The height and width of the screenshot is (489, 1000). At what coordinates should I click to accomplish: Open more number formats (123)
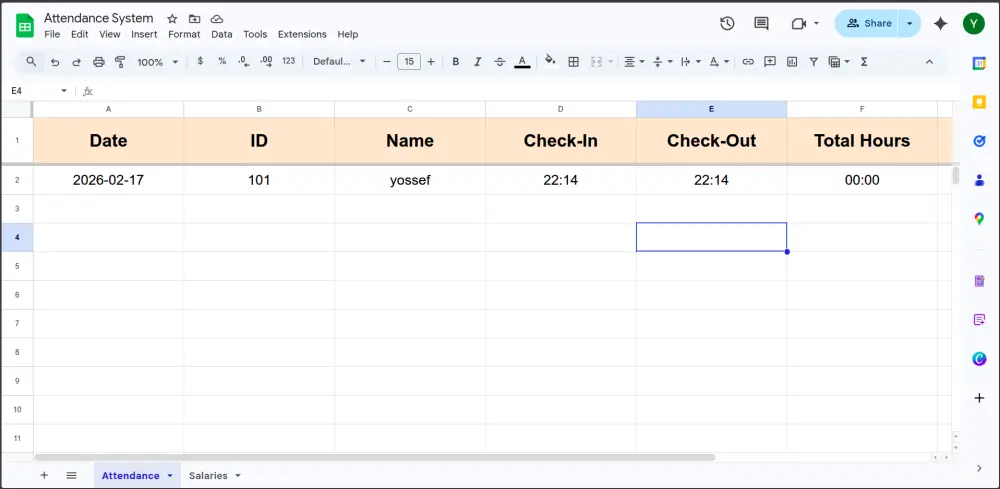(x=288, y=61)
